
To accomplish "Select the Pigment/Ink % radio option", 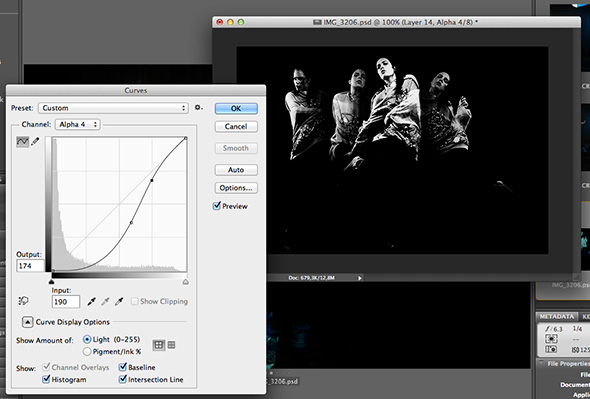I will click(87, 352).
